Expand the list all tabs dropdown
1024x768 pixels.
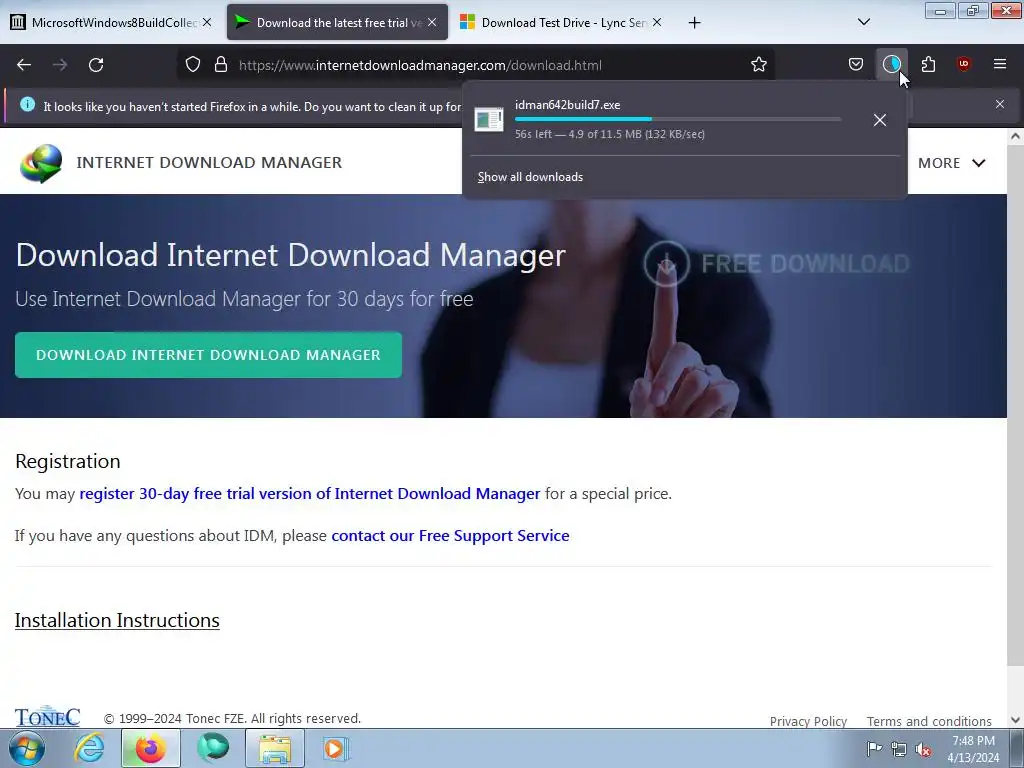863,22
